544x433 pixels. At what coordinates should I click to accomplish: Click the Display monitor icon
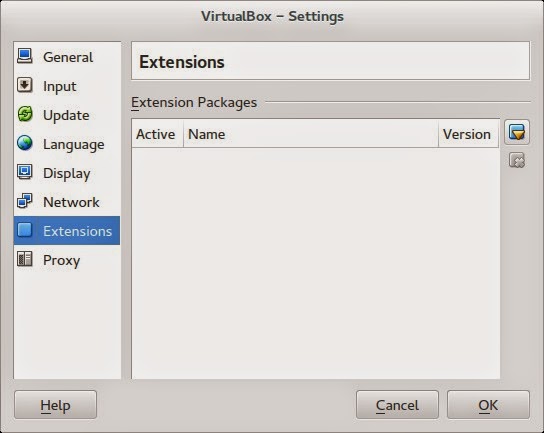tap(25, 172)
